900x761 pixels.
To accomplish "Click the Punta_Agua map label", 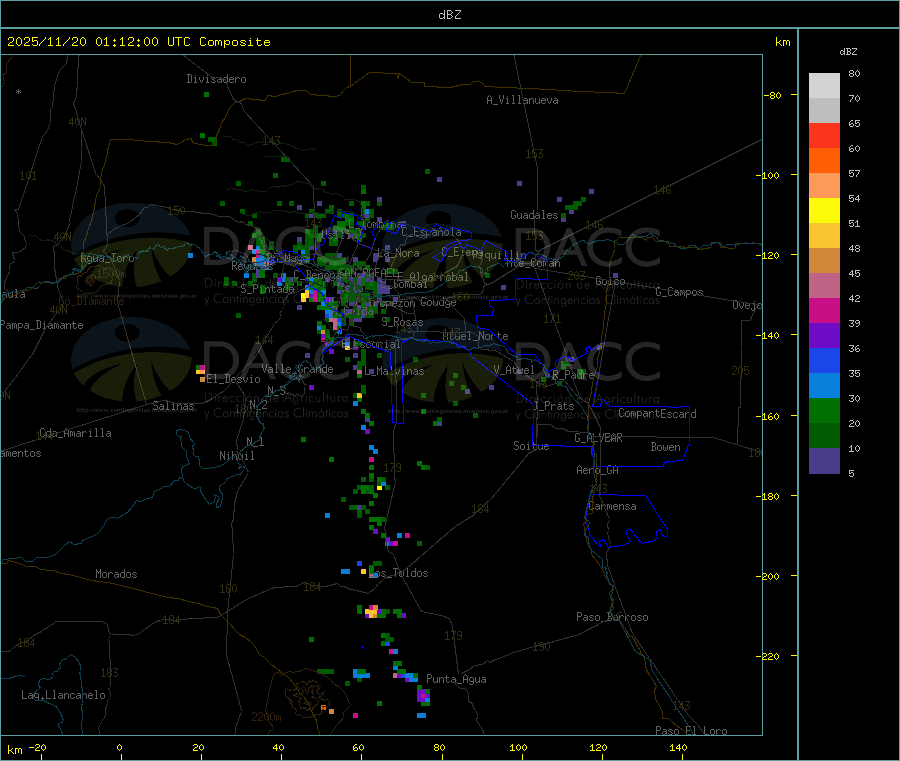I will point(456,679).
